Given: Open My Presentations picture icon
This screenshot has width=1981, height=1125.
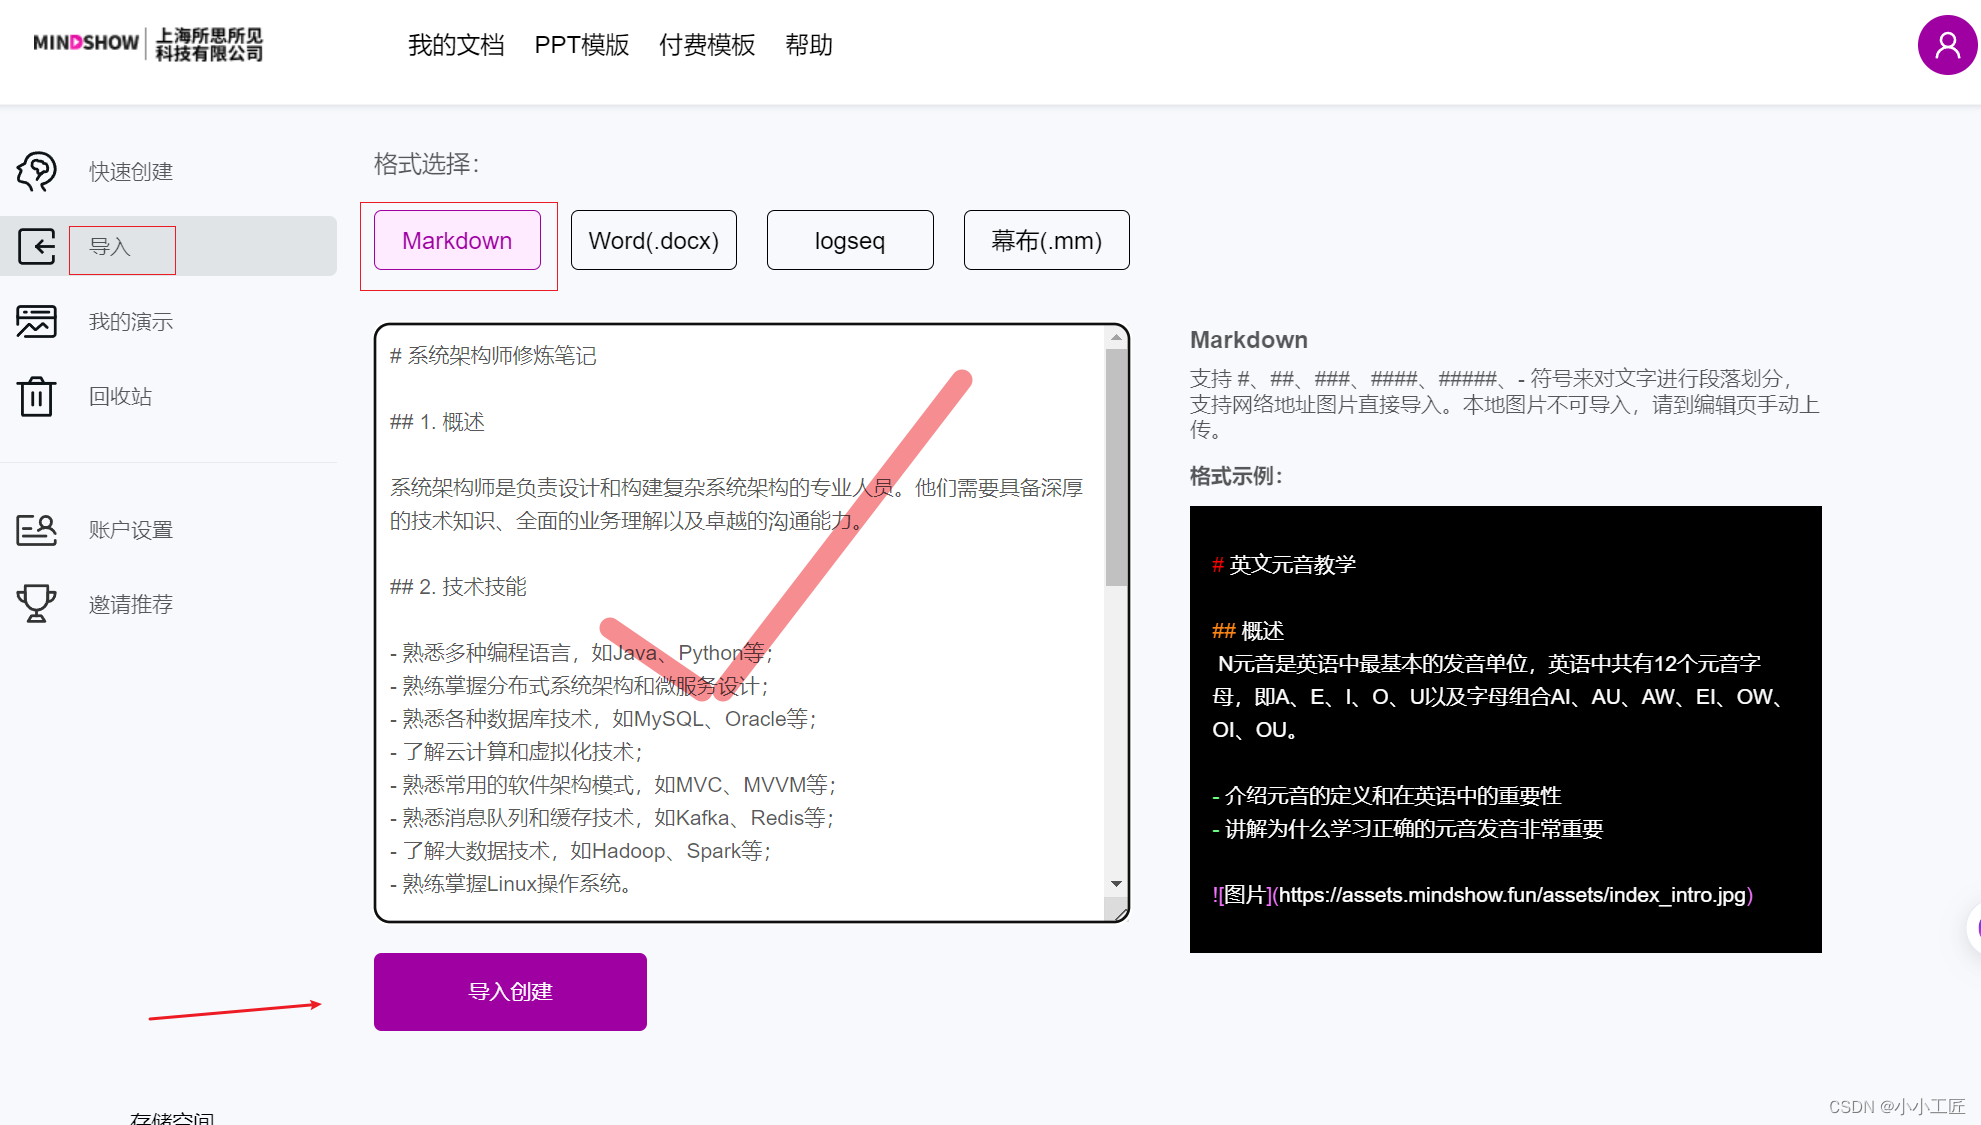Looking at the screenshot, I should tap(37, 321).
